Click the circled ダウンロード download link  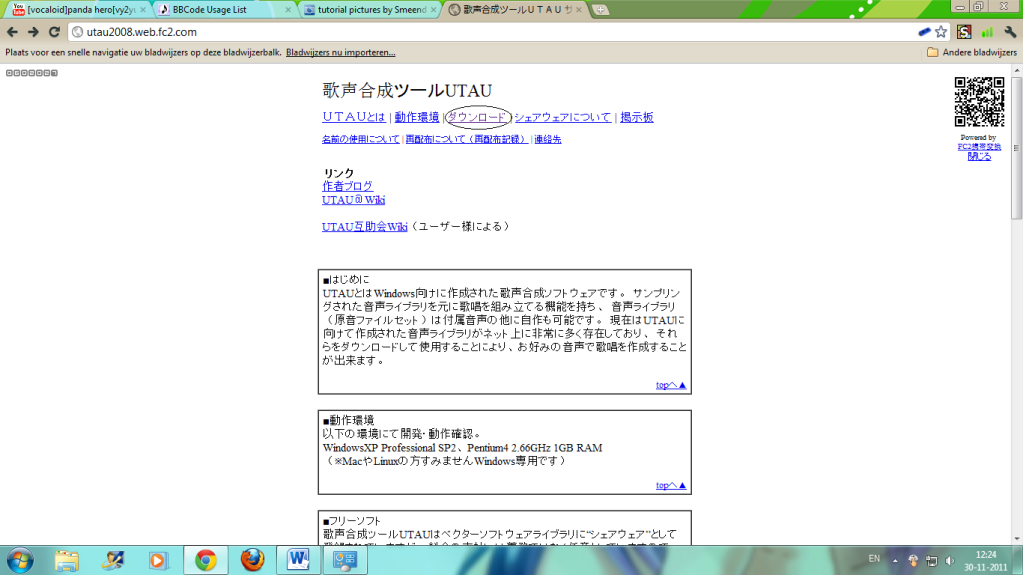point(477,117)
